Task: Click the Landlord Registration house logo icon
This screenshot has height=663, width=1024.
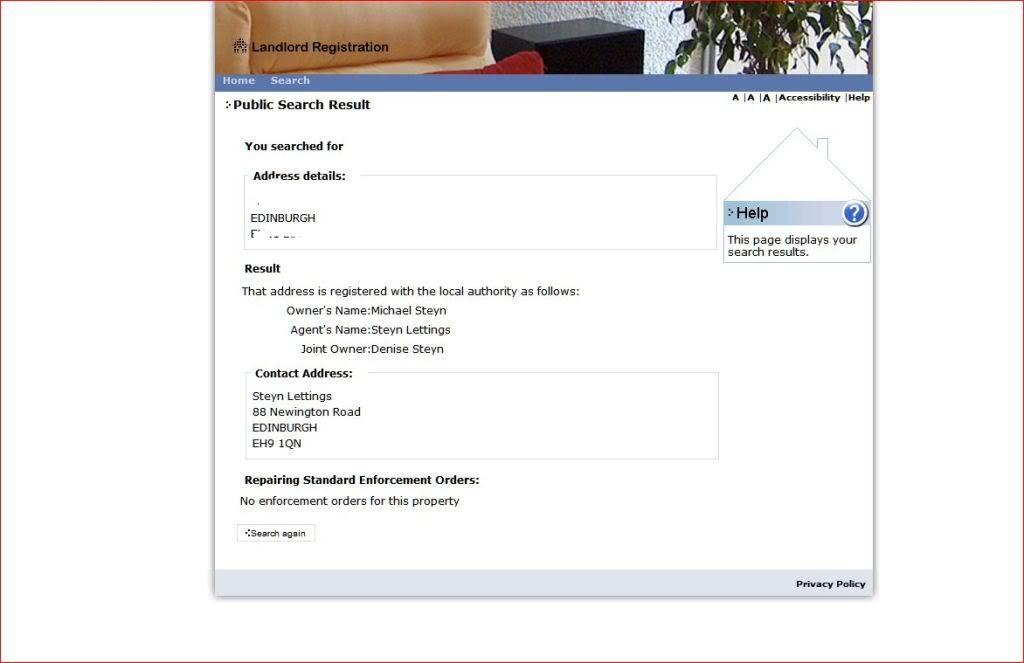Action: point(240,46)
